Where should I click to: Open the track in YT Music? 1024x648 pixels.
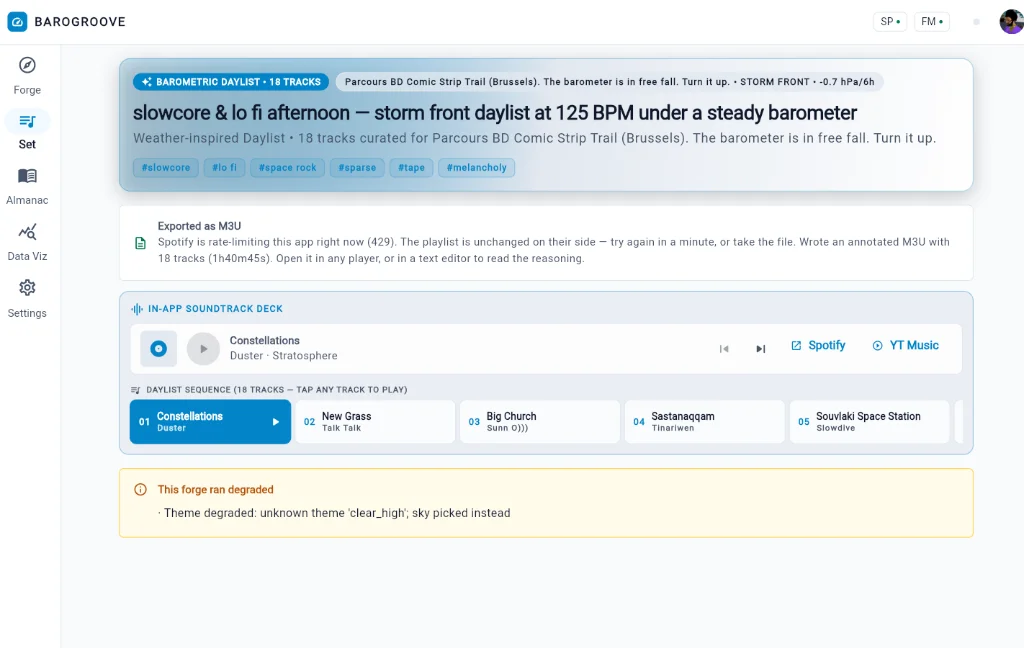click(906, 346)
